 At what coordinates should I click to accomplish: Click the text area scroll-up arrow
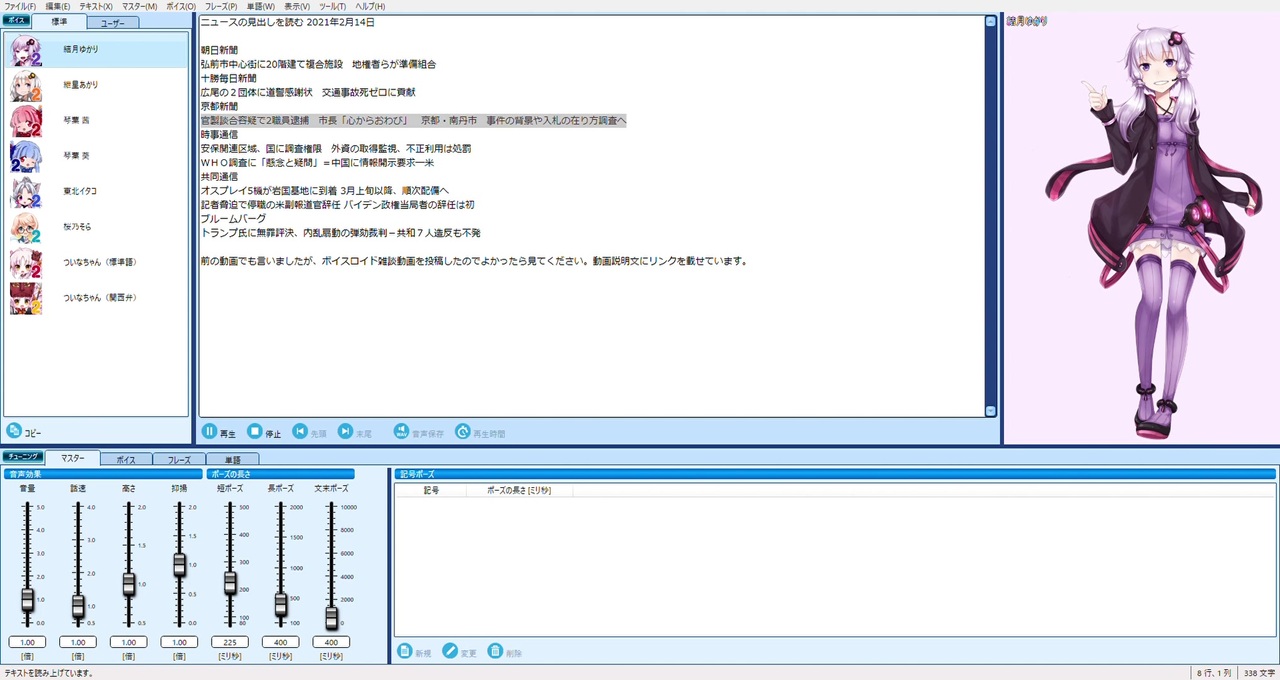pyautogui.click(x=990, y=21)
